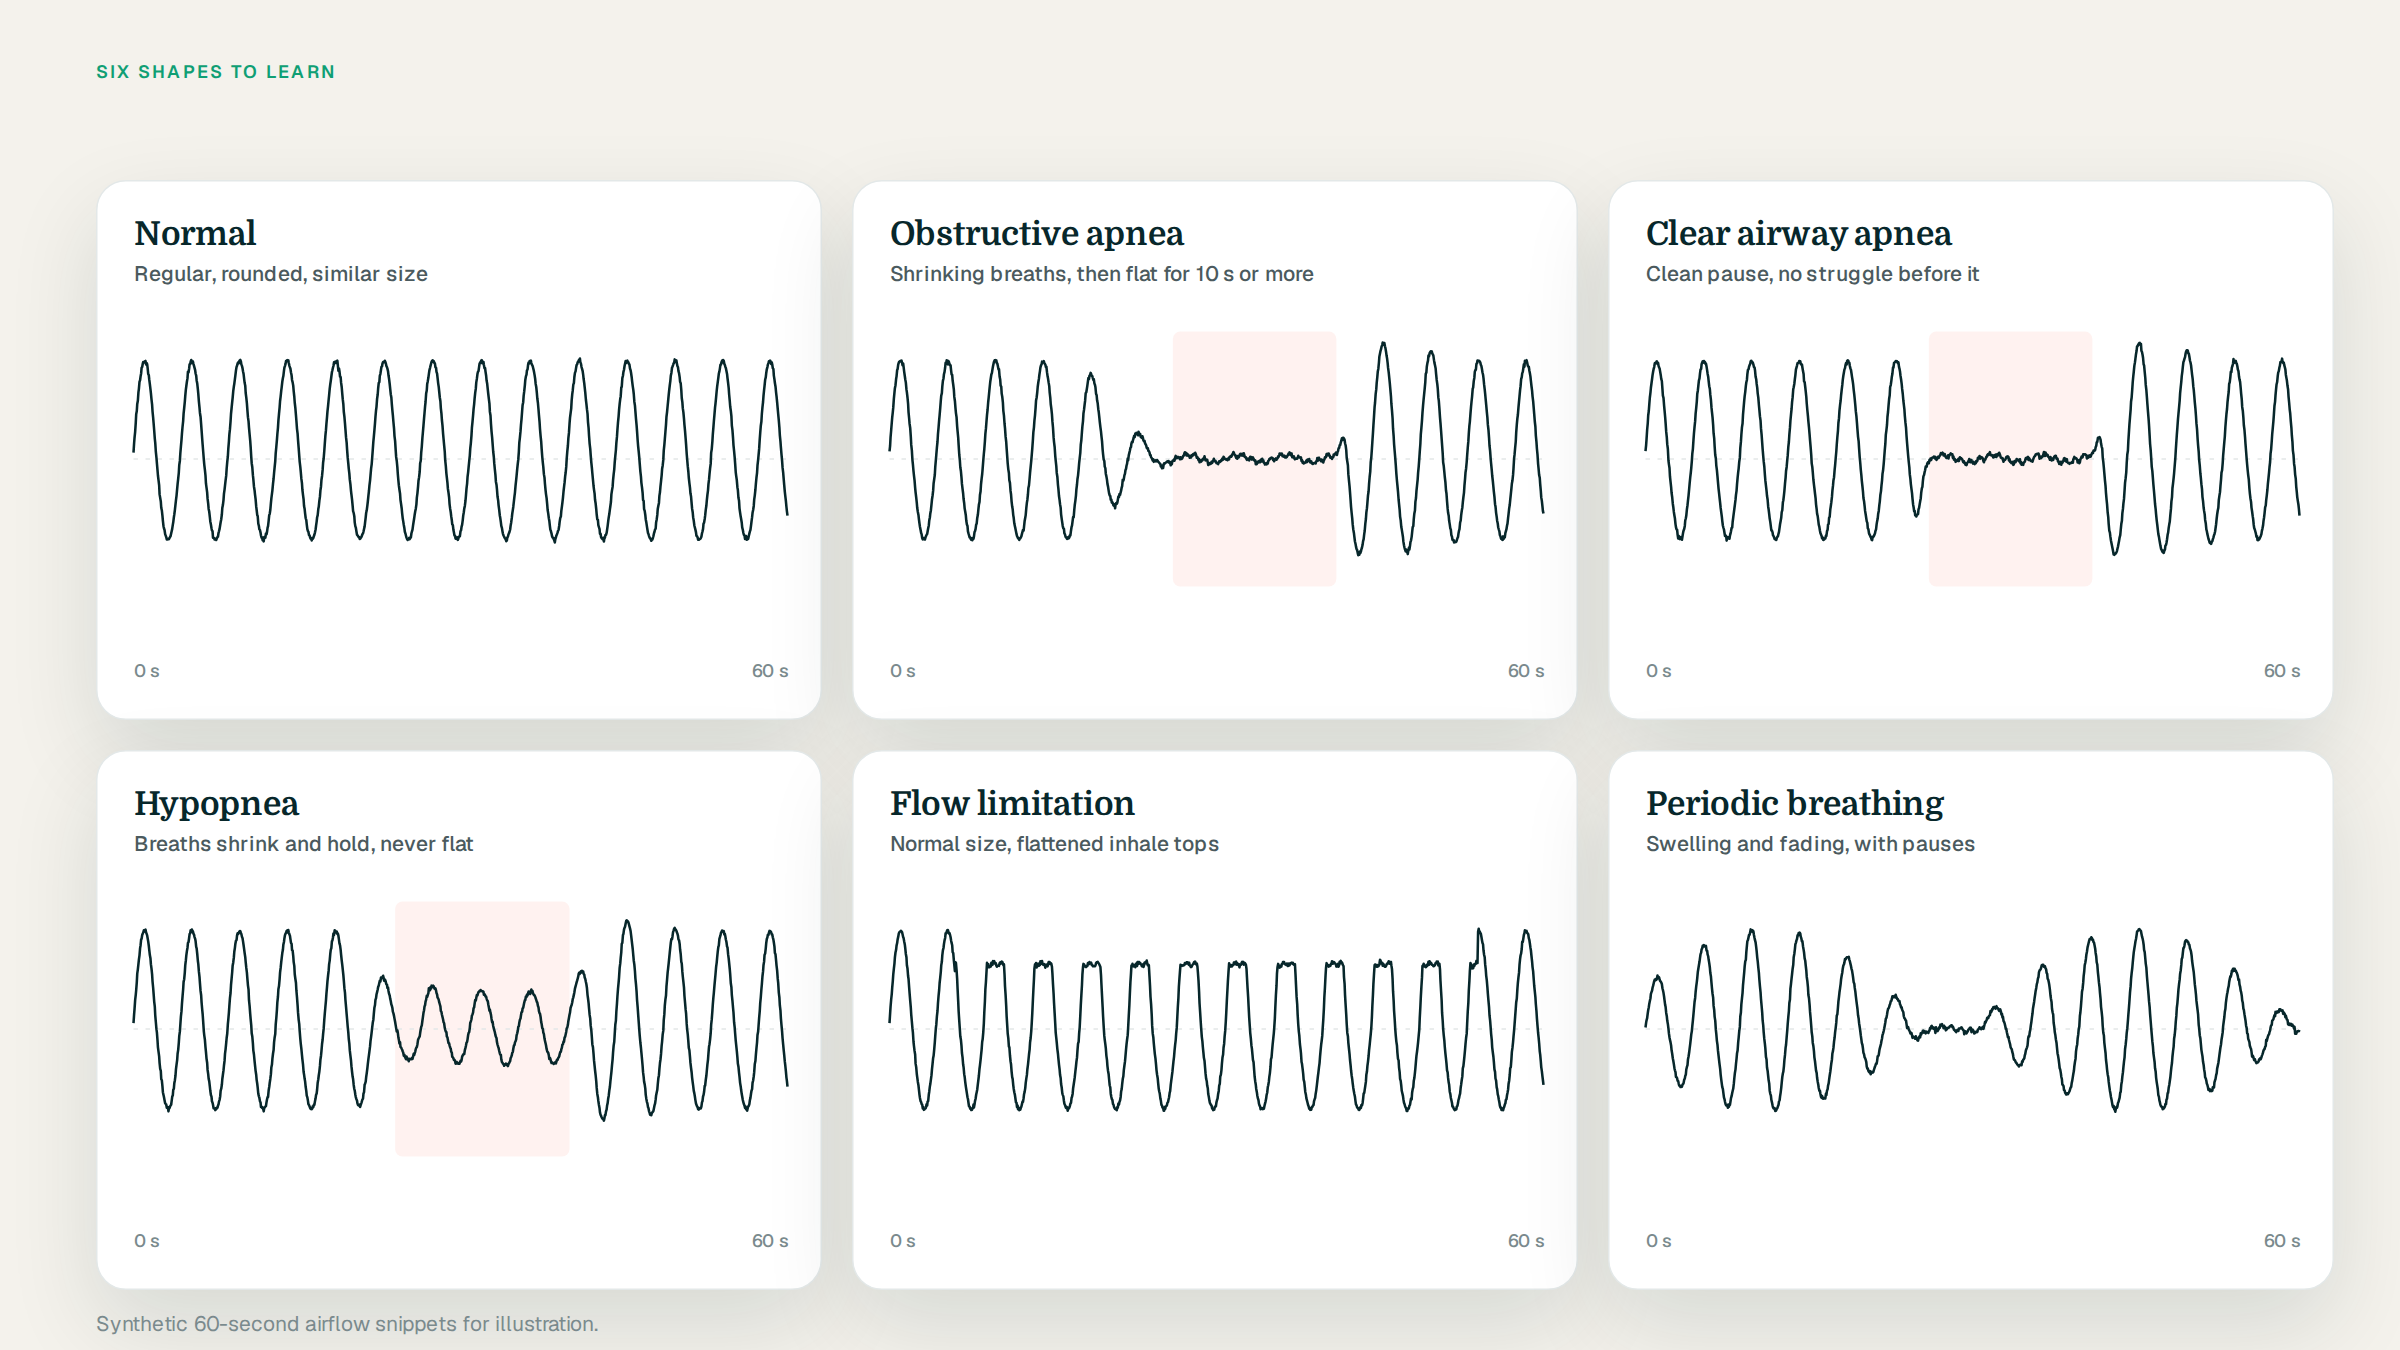
Task: Click 'Swelling and fading, with pauses' description
Action: pyautogui.click(x=1810, y=844)
